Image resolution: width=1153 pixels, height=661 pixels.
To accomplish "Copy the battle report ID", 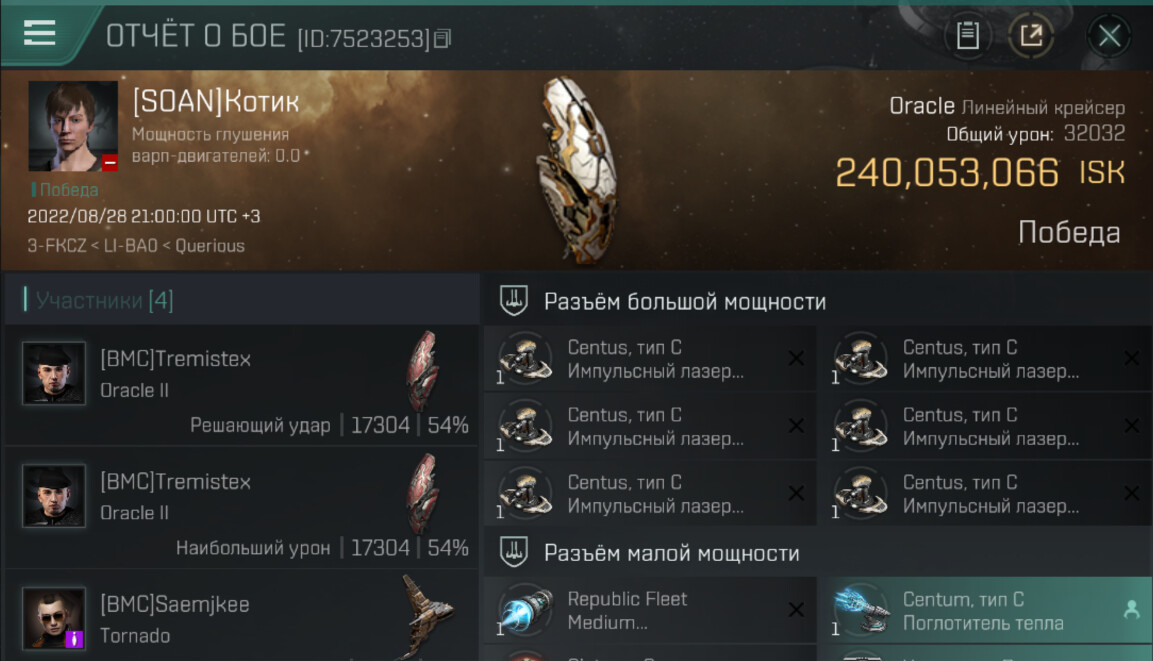I will [443, 38].
